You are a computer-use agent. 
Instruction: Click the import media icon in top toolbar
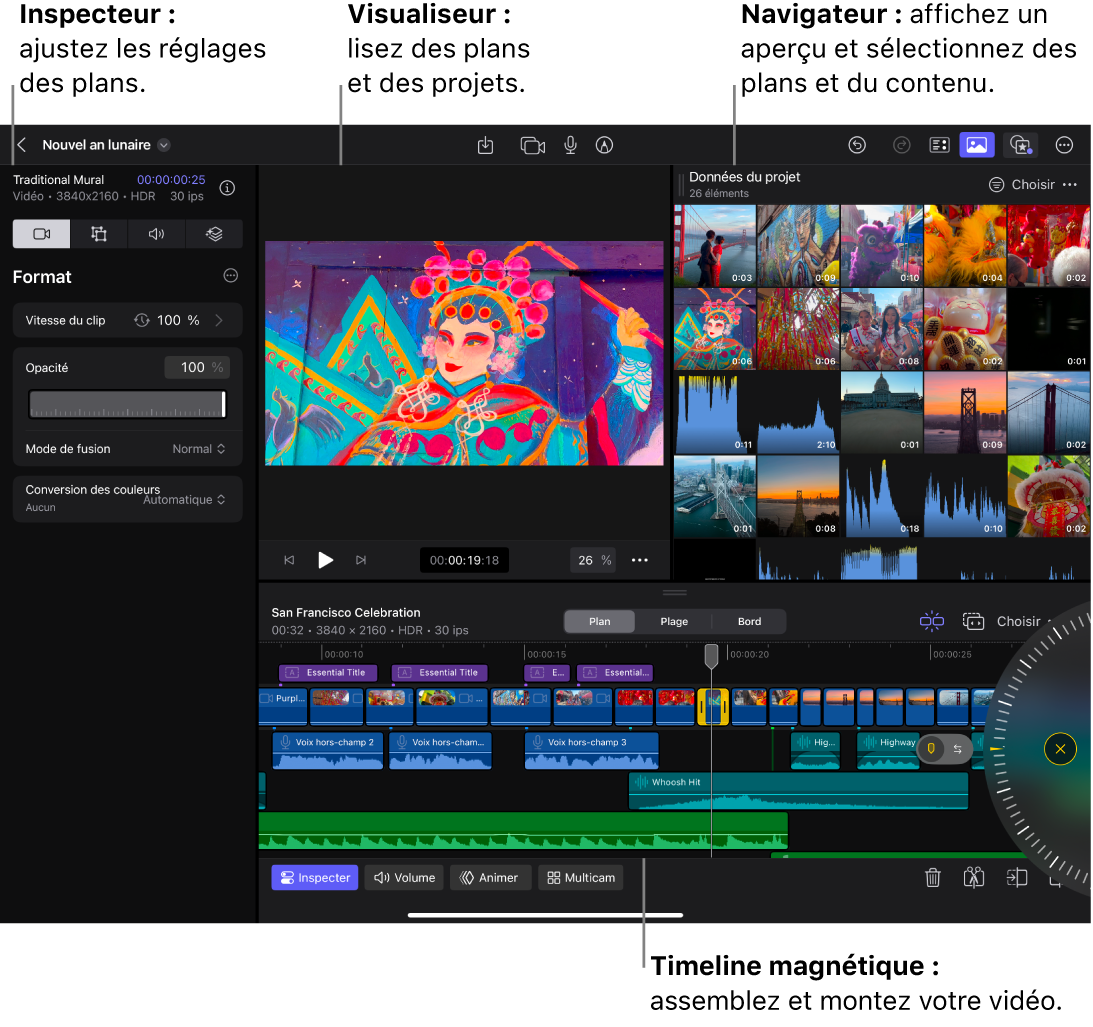[485, 145]
